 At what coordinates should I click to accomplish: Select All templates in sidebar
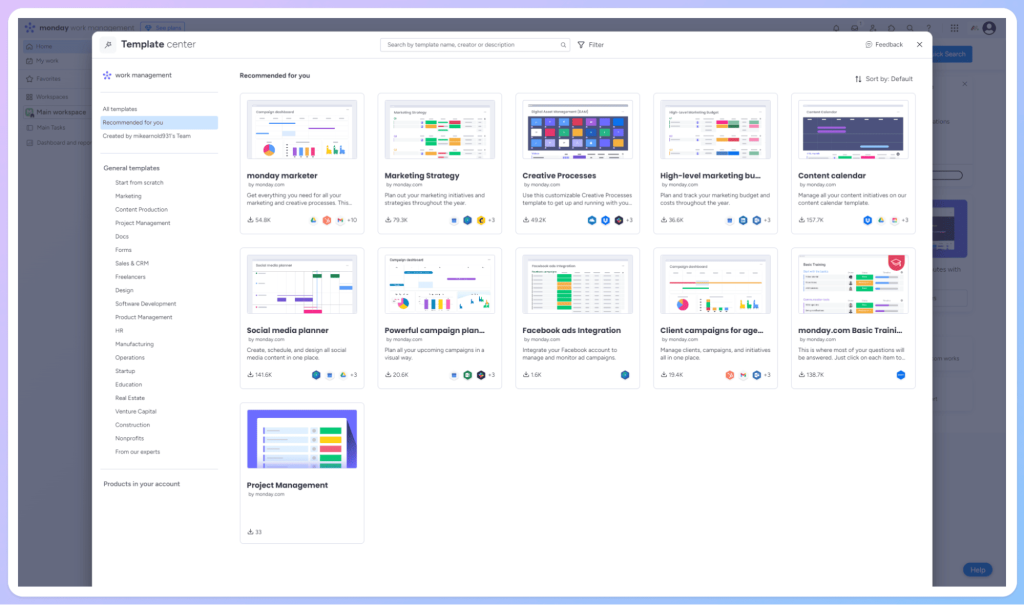[x=120, y=109]
